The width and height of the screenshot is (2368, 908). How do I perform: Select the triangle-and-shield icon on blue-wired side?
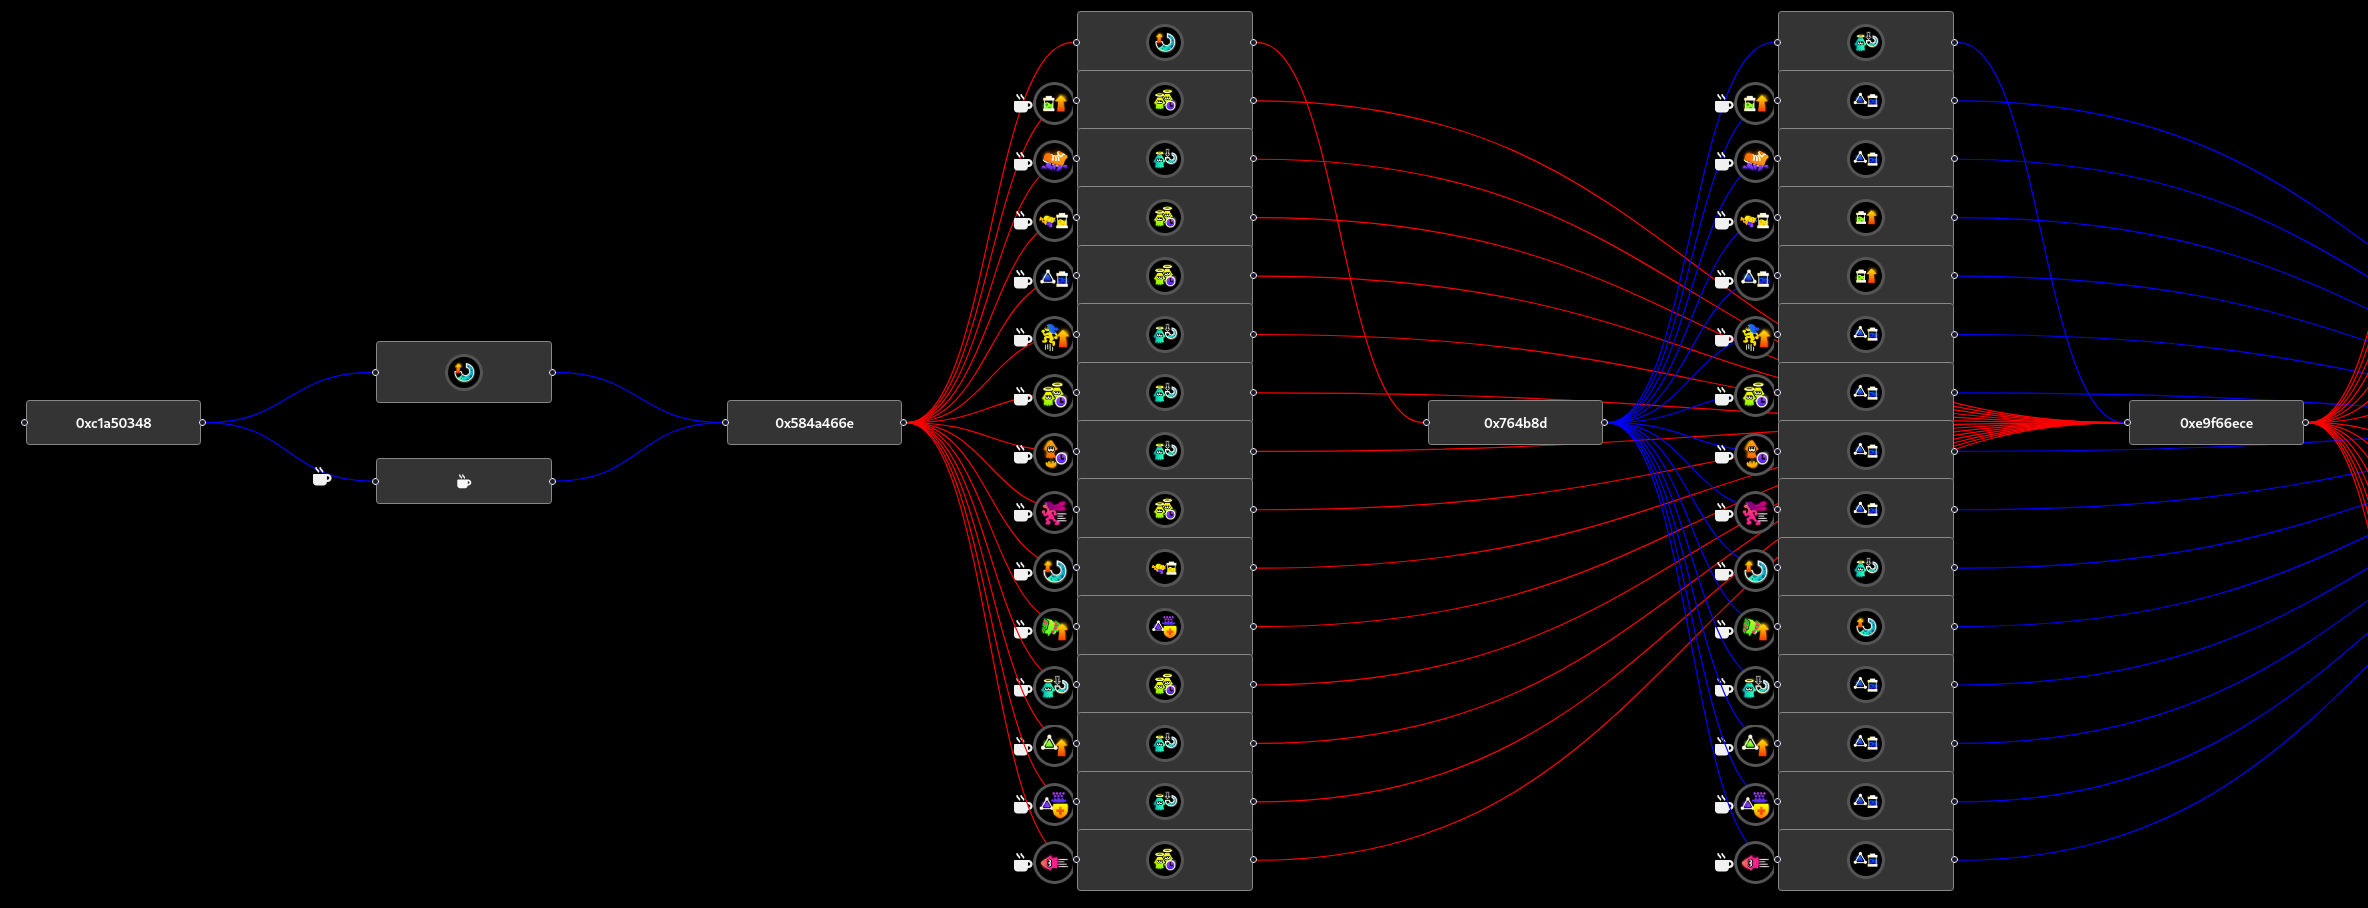[x=1755, y=803]
